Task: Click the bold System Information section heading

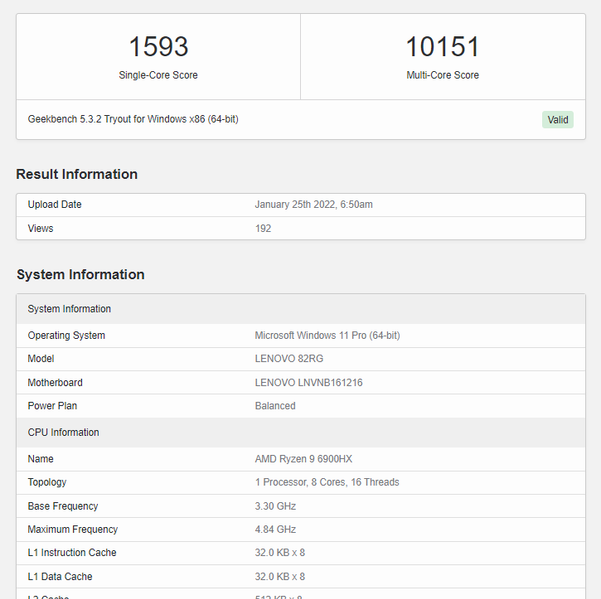Action: pos(80,274)
